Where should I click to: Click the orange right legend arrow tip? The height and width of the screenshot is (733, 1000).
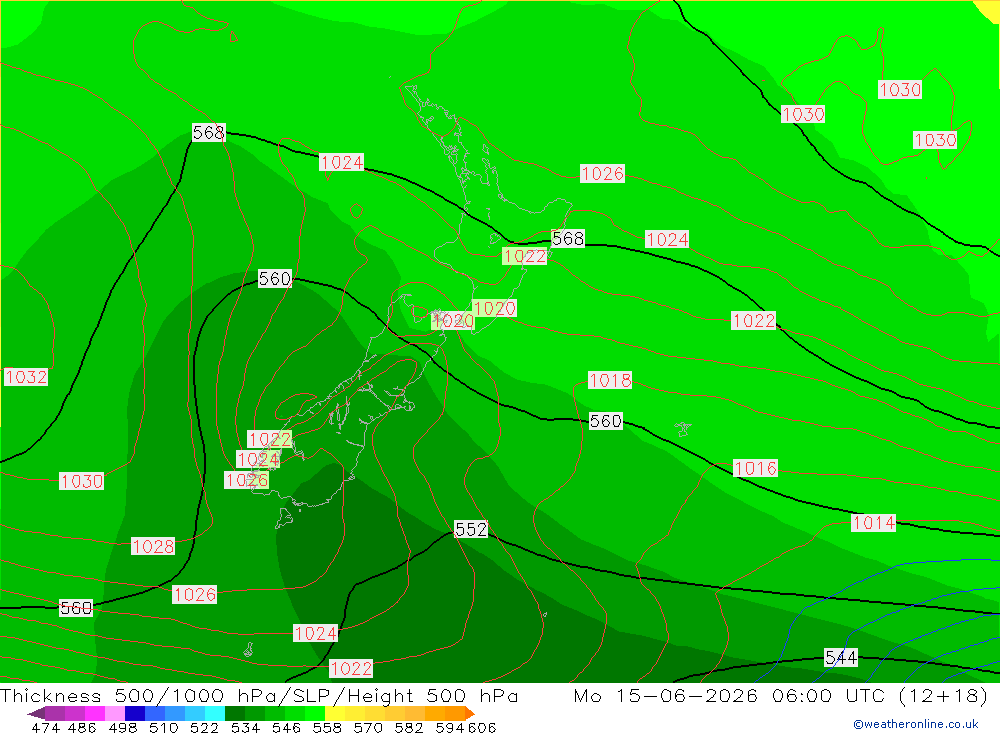(470, 713)
